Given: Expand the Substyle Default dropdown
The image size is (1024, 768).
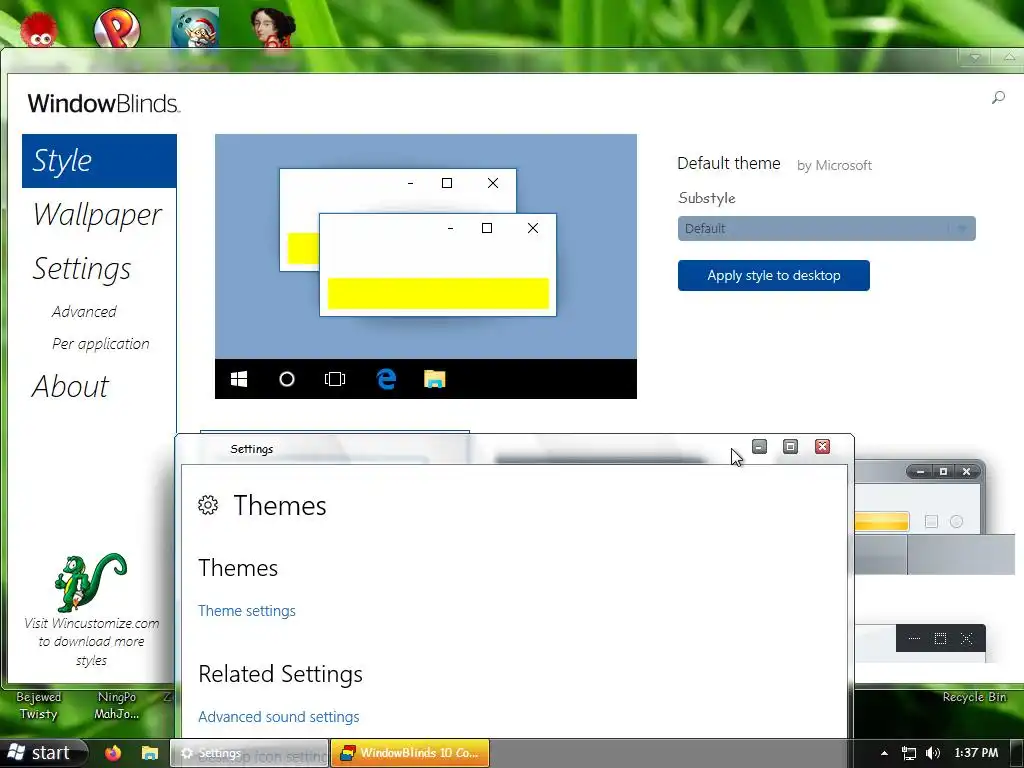Looking at the screenshot, I should tap(826, 229).
